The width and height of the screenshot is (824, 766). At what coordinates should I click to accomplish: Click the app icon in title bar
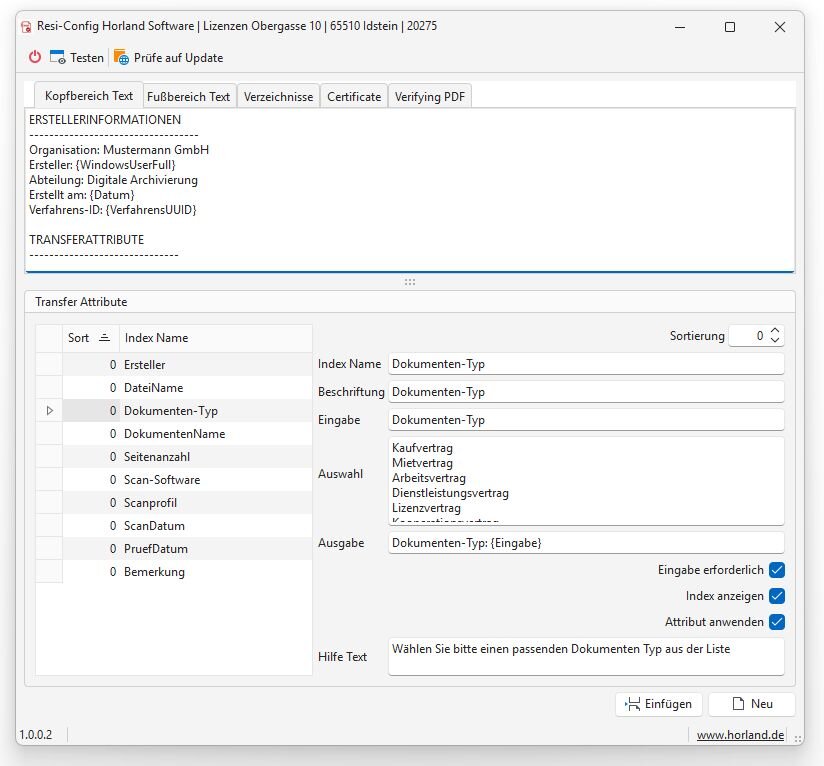click(26, 27)
